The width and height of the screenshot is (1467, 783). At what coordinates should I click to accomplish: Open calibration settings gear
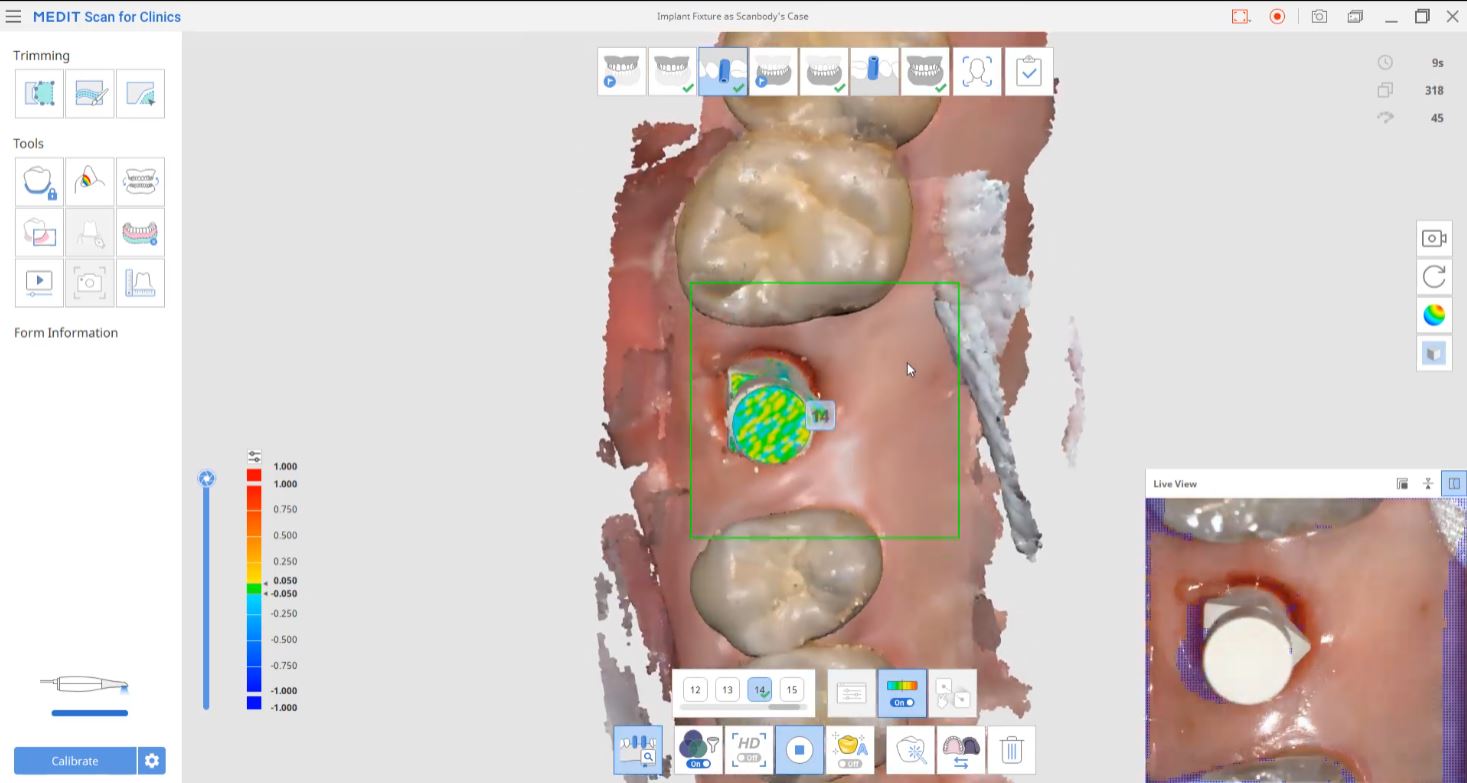(152, 761)
